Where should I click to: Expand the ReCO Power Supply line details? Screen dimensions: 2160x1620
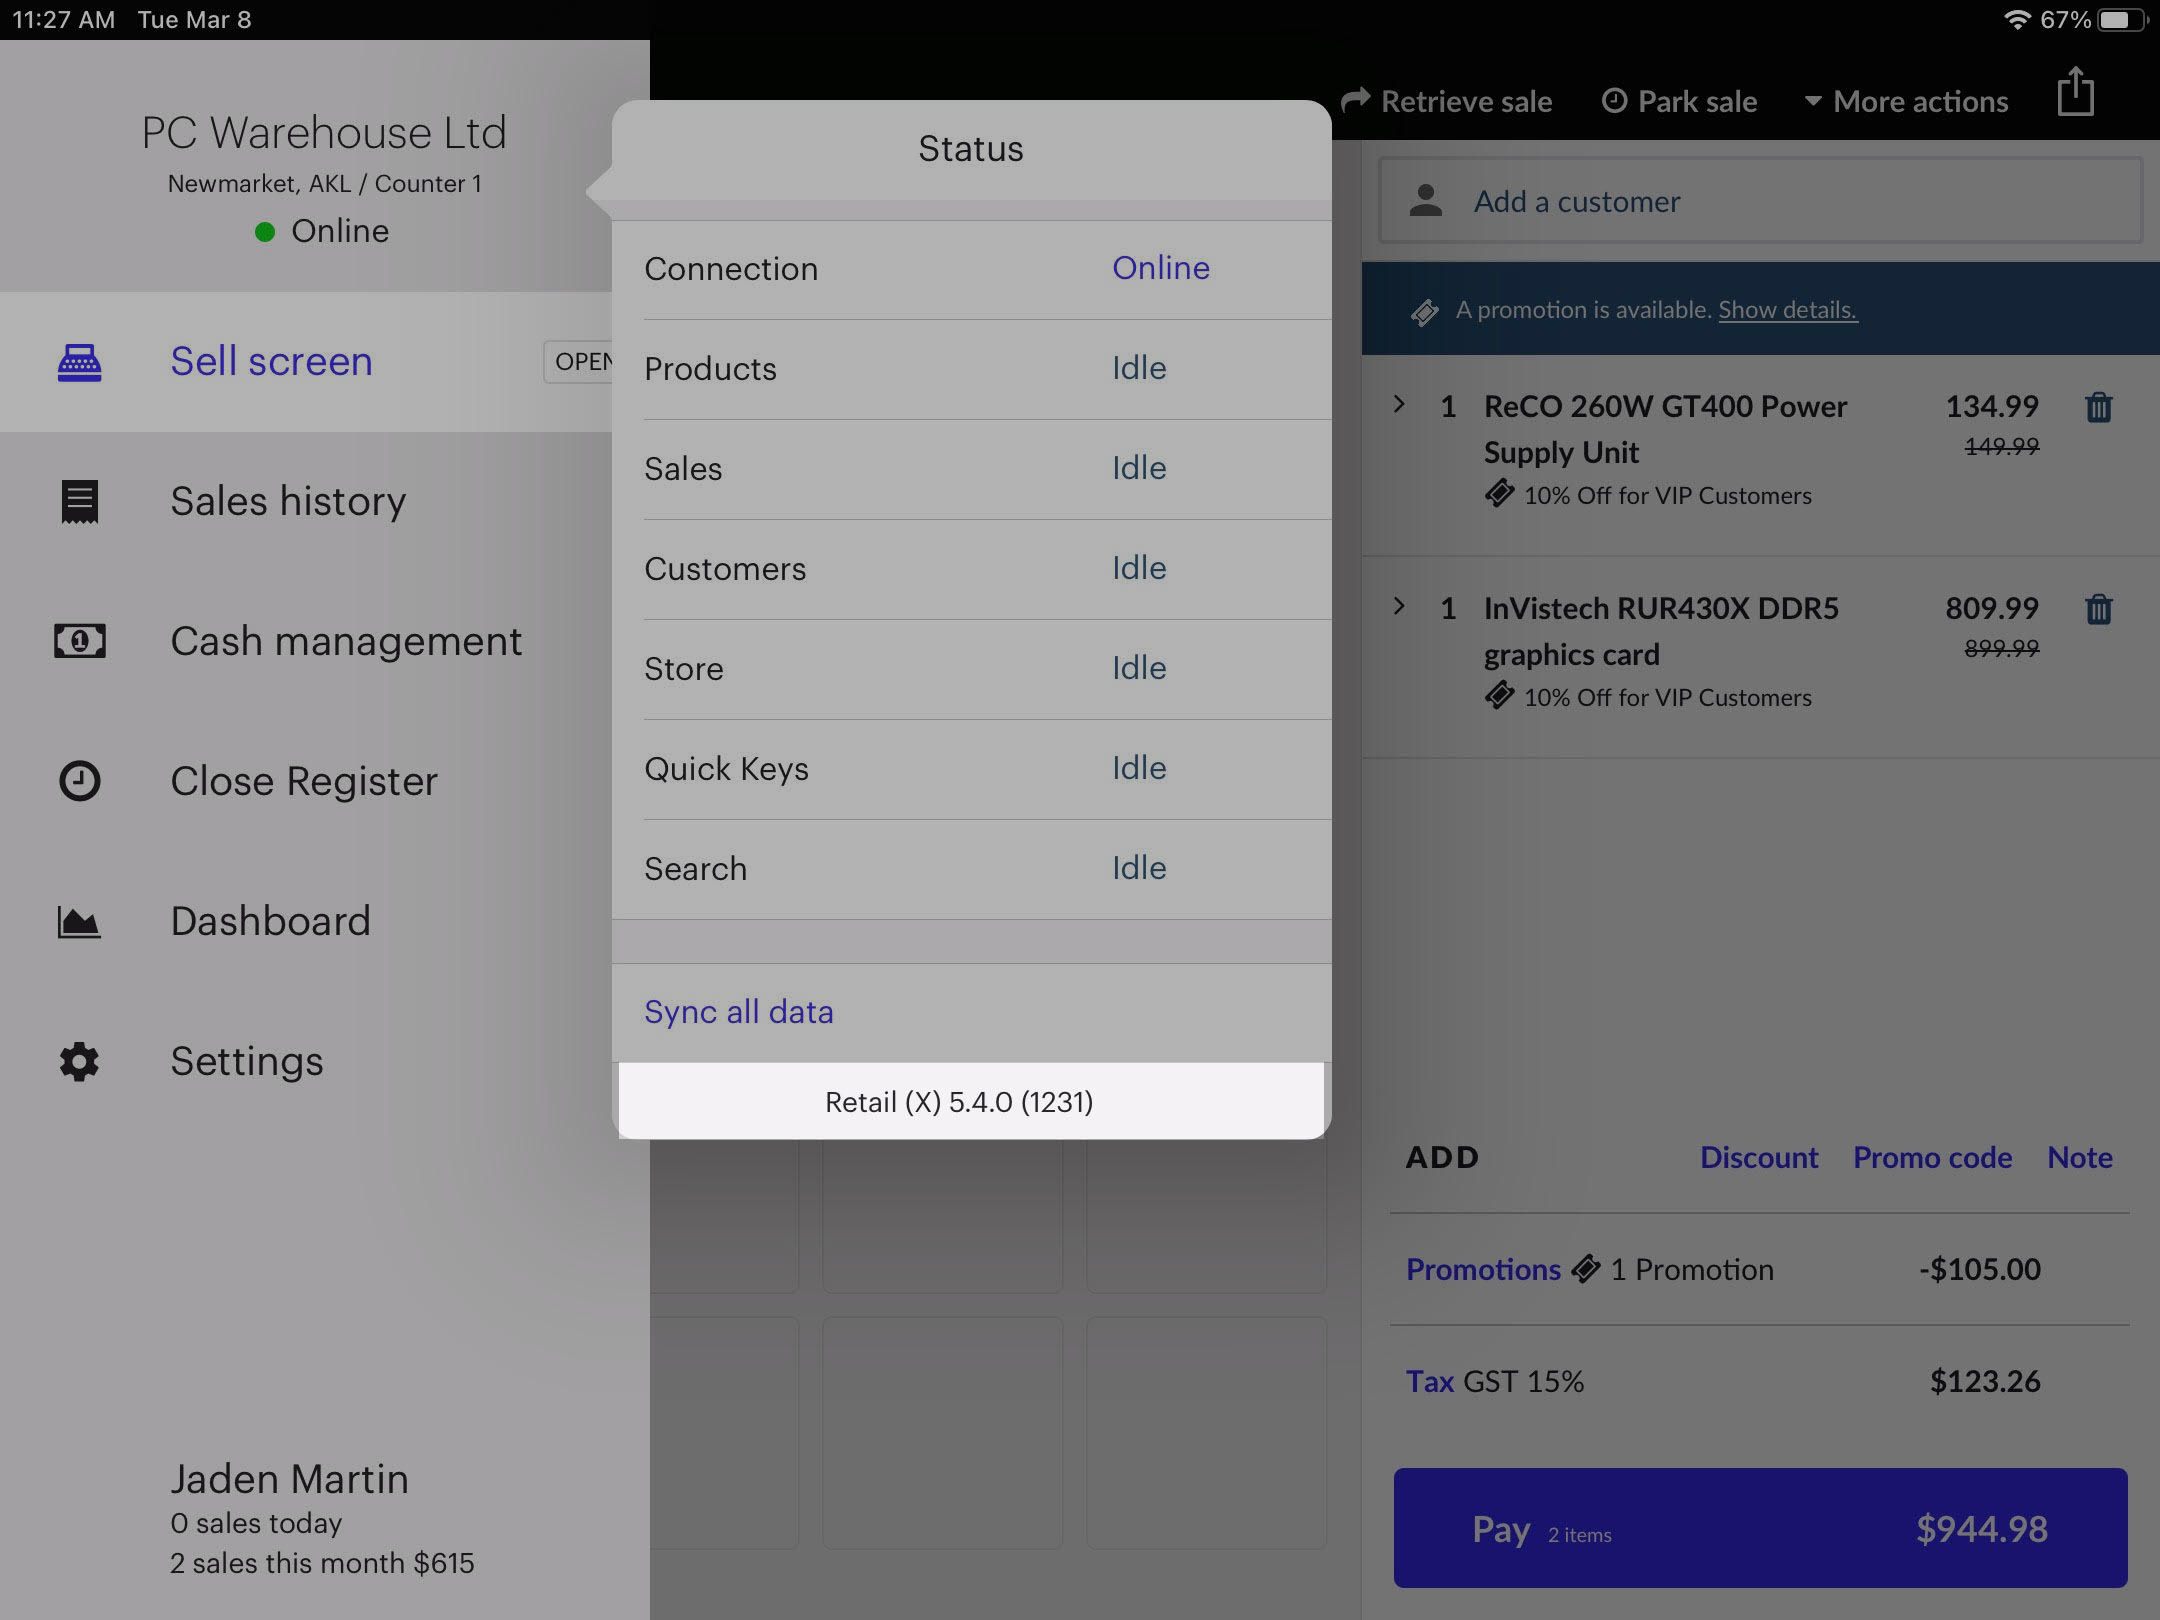pos(1399,405)
